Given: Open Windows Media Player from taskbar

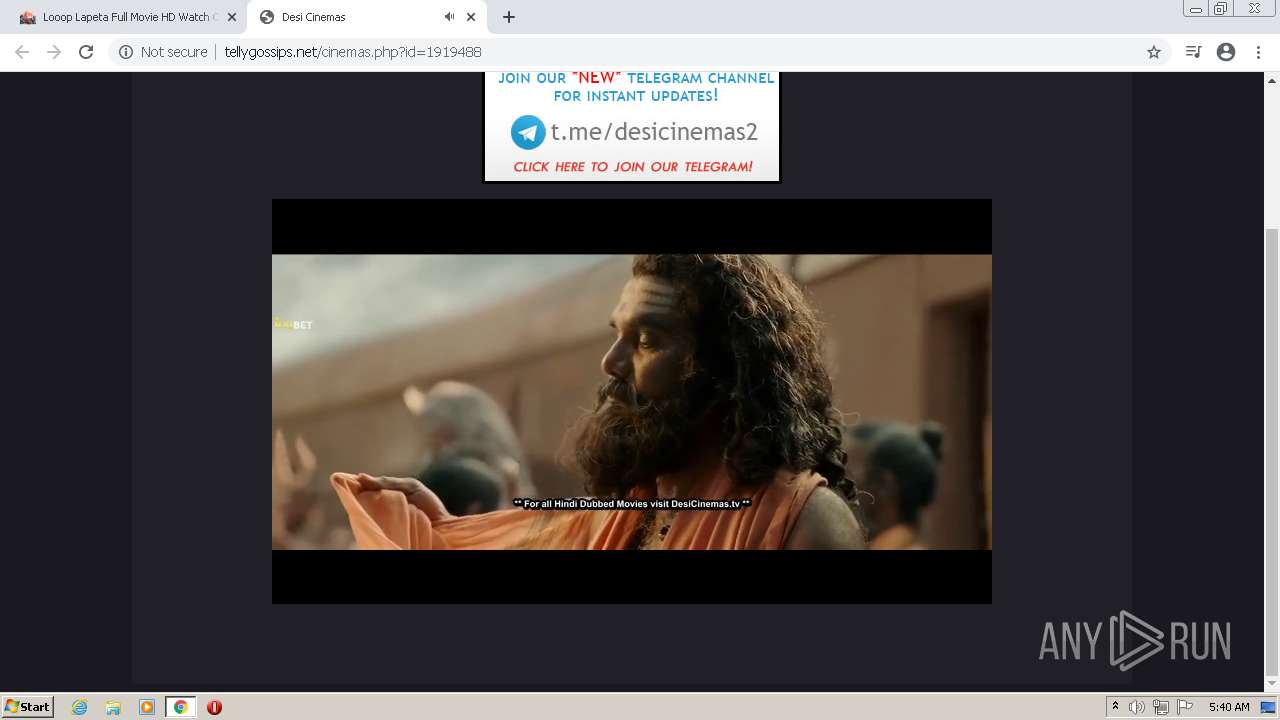Looking at the screenshot, I should click(x=147, y=707).
